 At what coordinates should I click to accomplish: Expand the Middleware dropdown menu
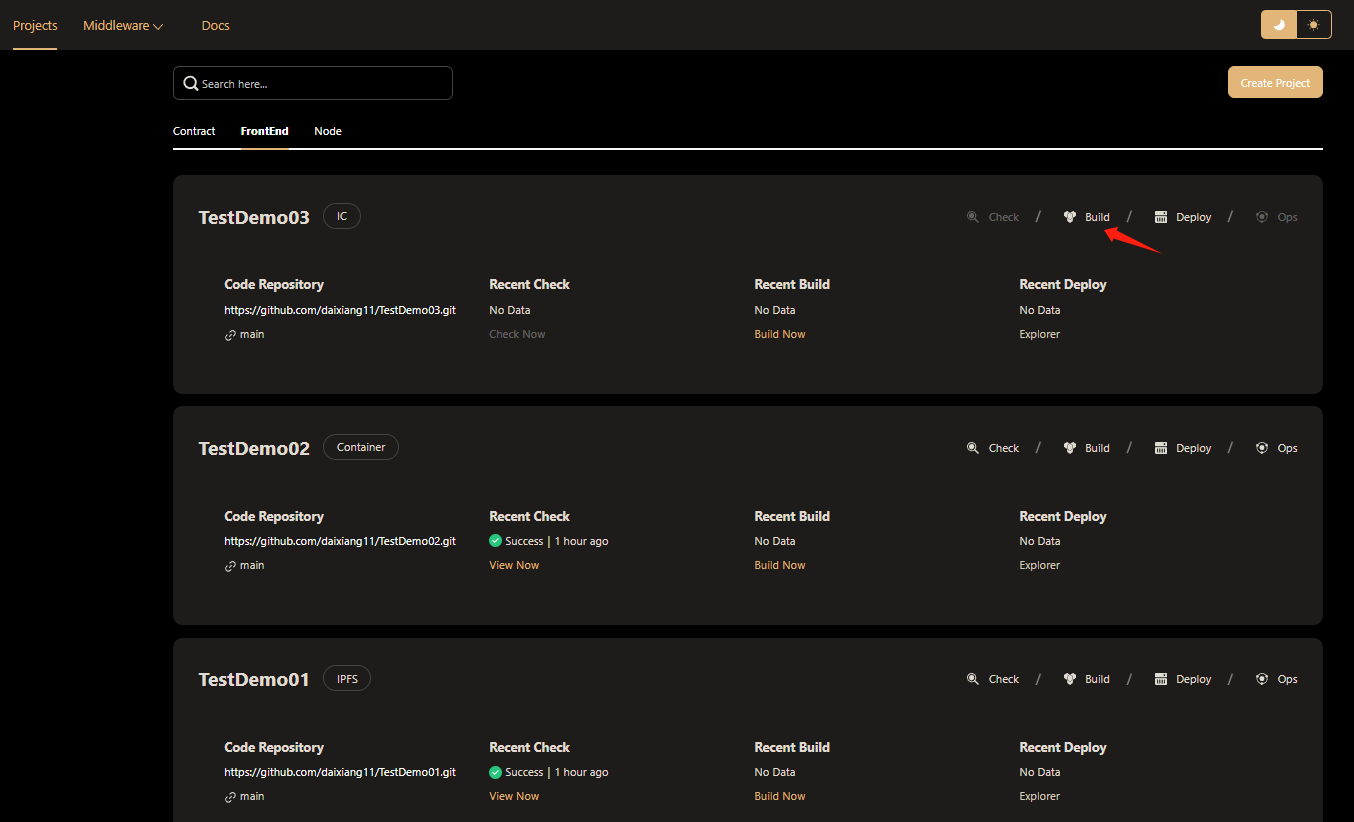point(123,26)
